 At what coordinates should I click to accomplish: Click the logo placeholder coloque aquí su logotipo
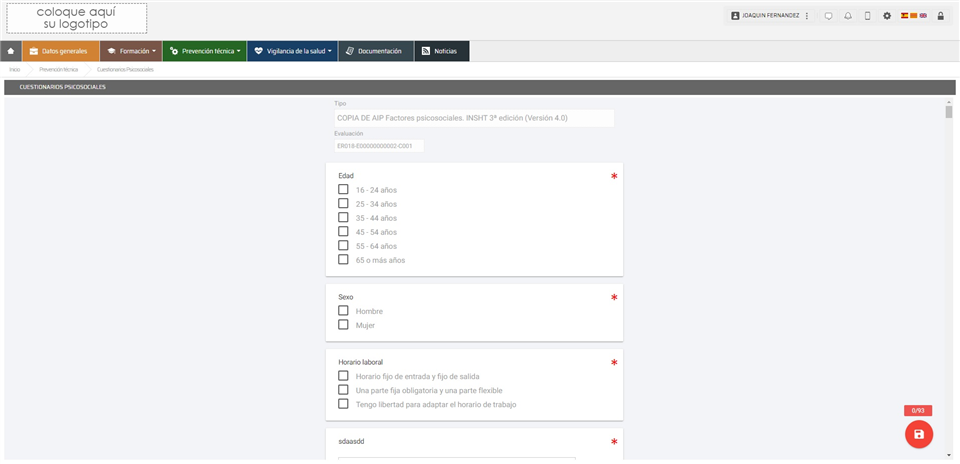[77, 18]
